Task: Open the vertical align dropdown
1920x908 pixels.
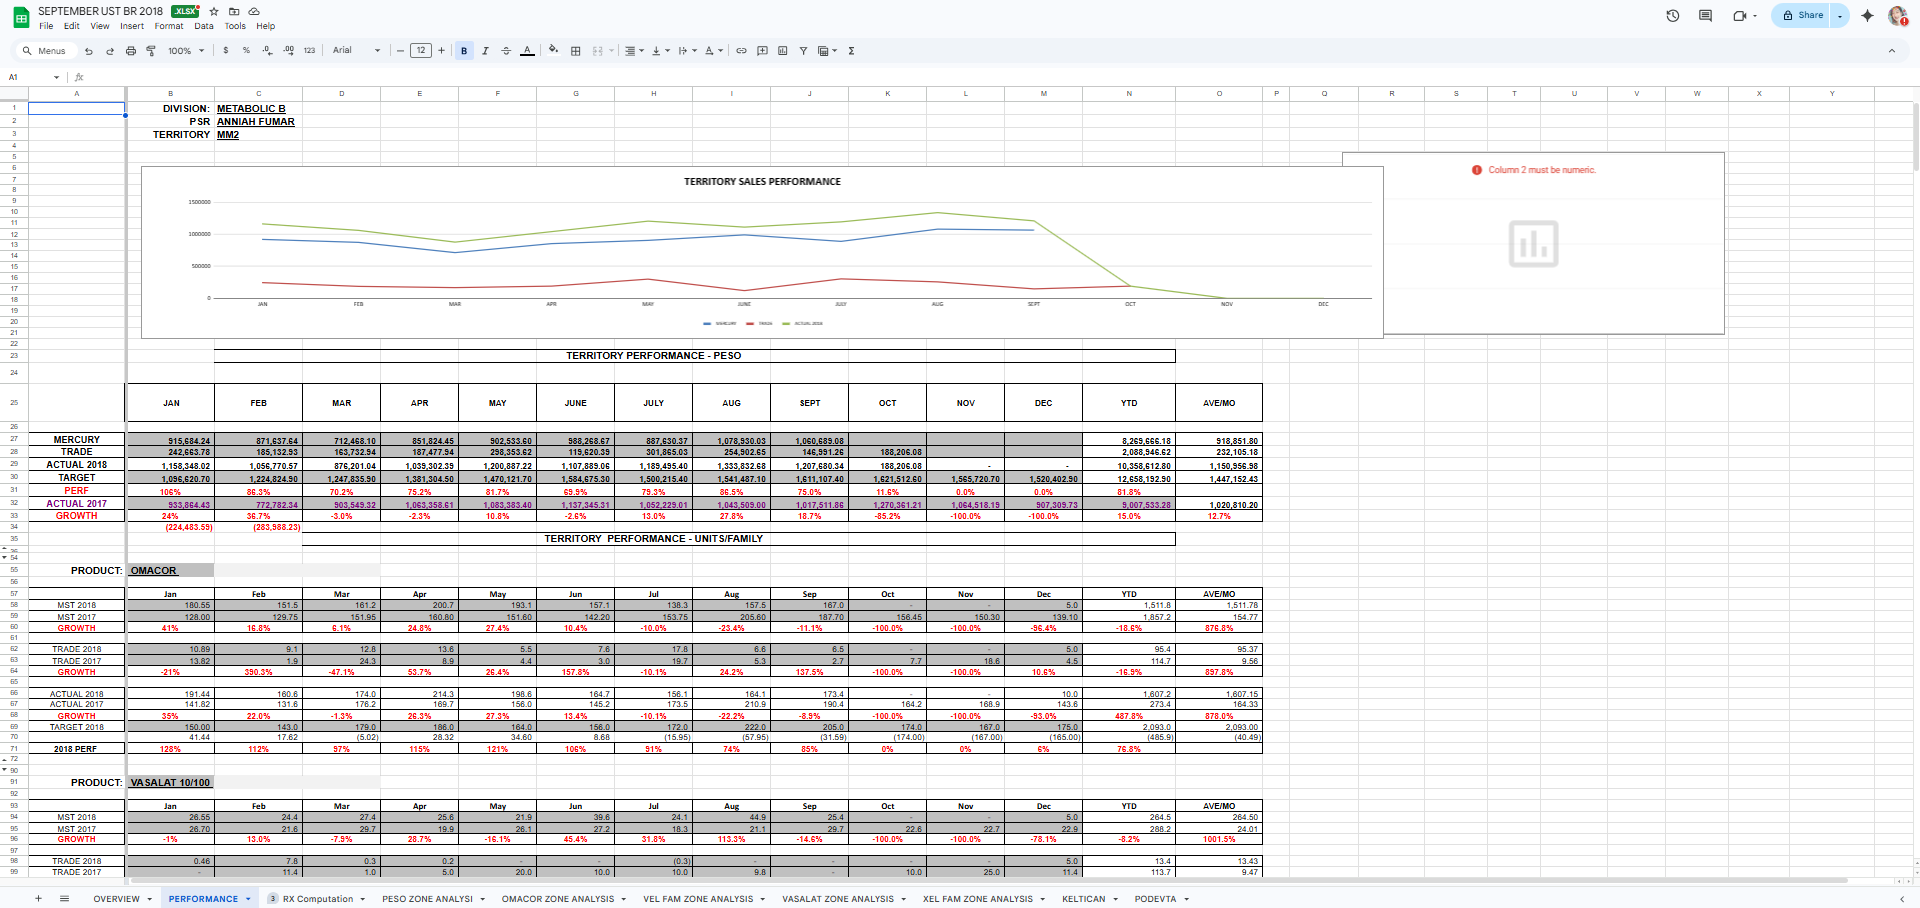Action: (661, 51)
